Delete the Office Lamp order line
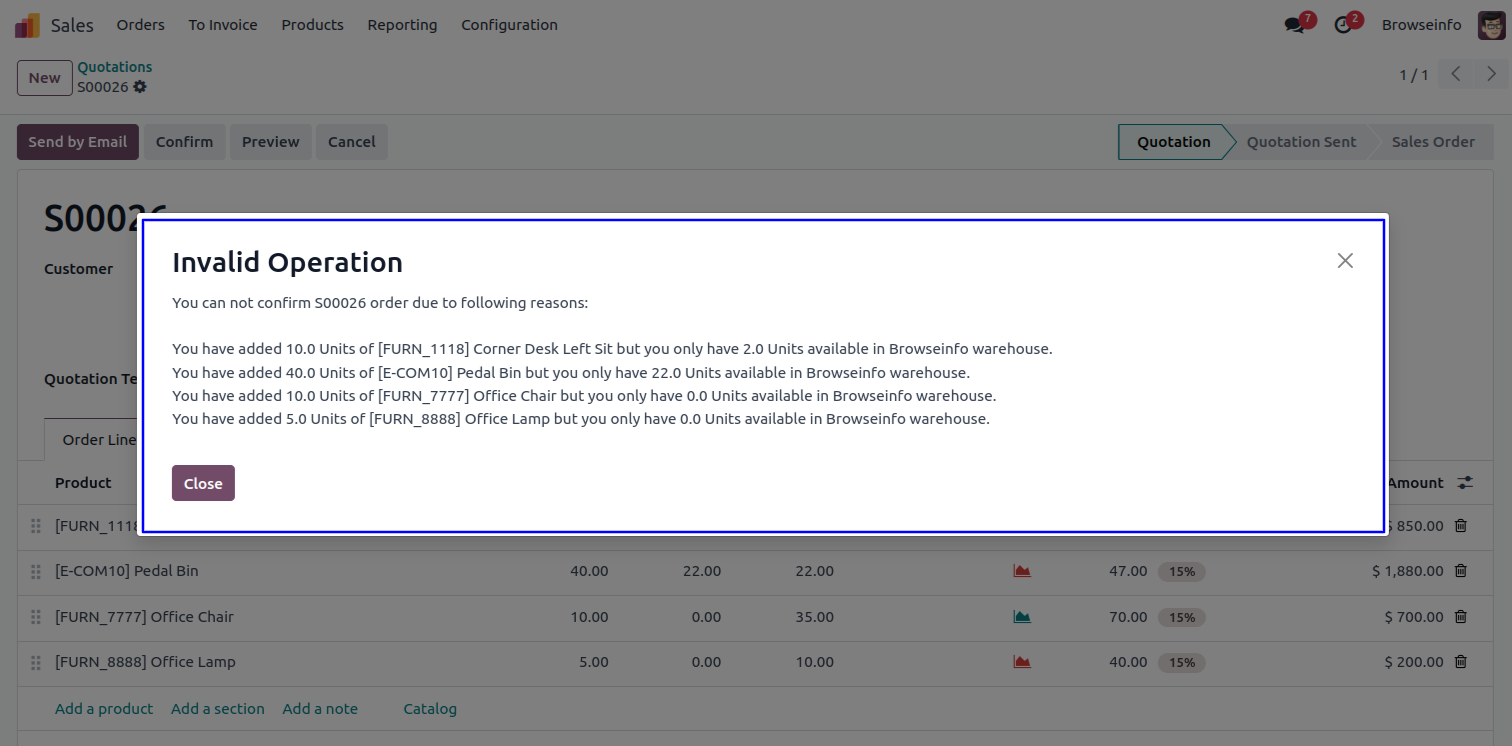Viewport: 1512px width, 746px height. [x=1460, y=662]
